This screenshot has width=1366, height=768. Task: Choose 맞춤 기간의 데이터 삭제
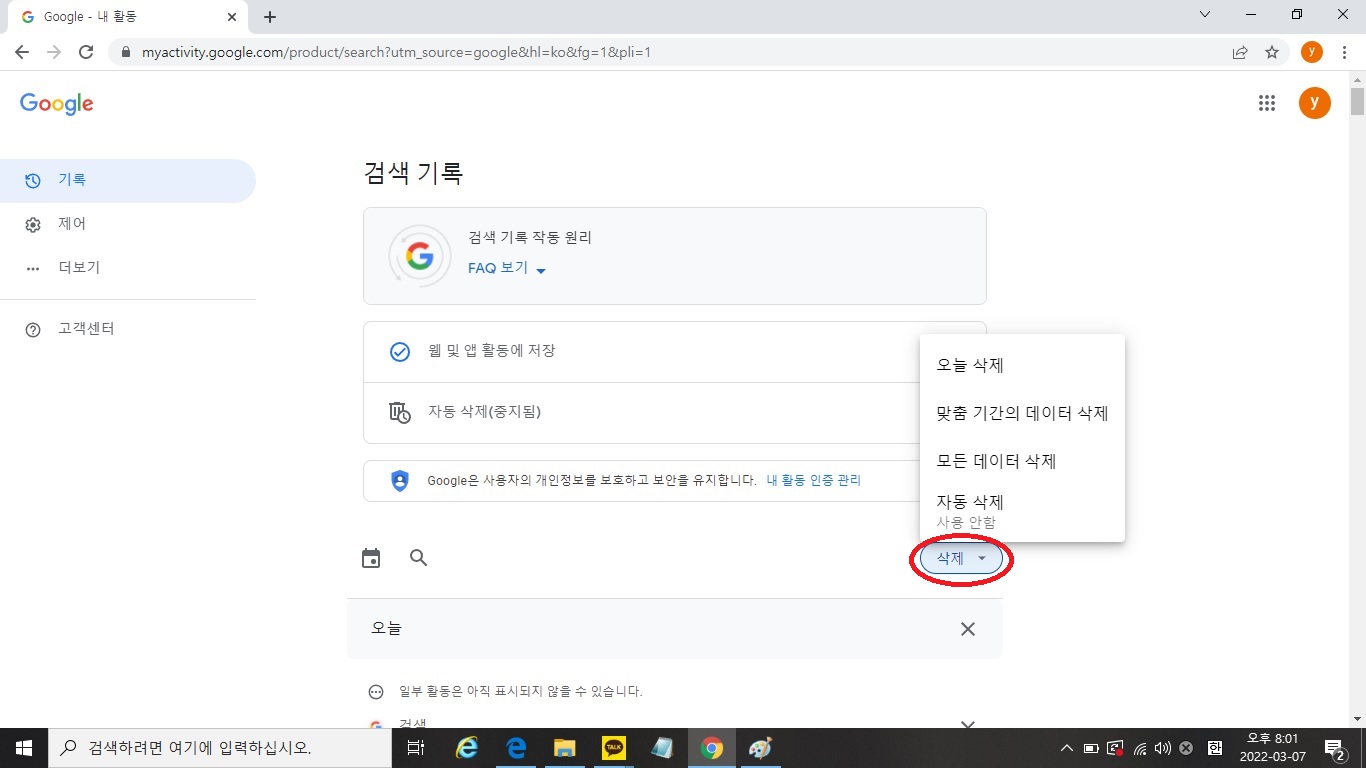point(1022,413)
